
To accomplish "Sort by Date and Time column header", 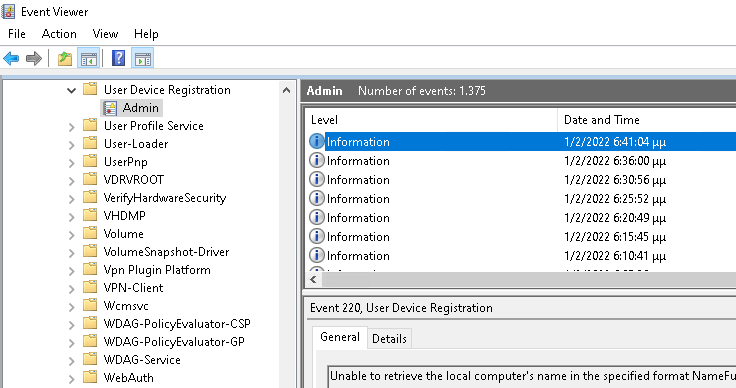I will click(647, 120).
